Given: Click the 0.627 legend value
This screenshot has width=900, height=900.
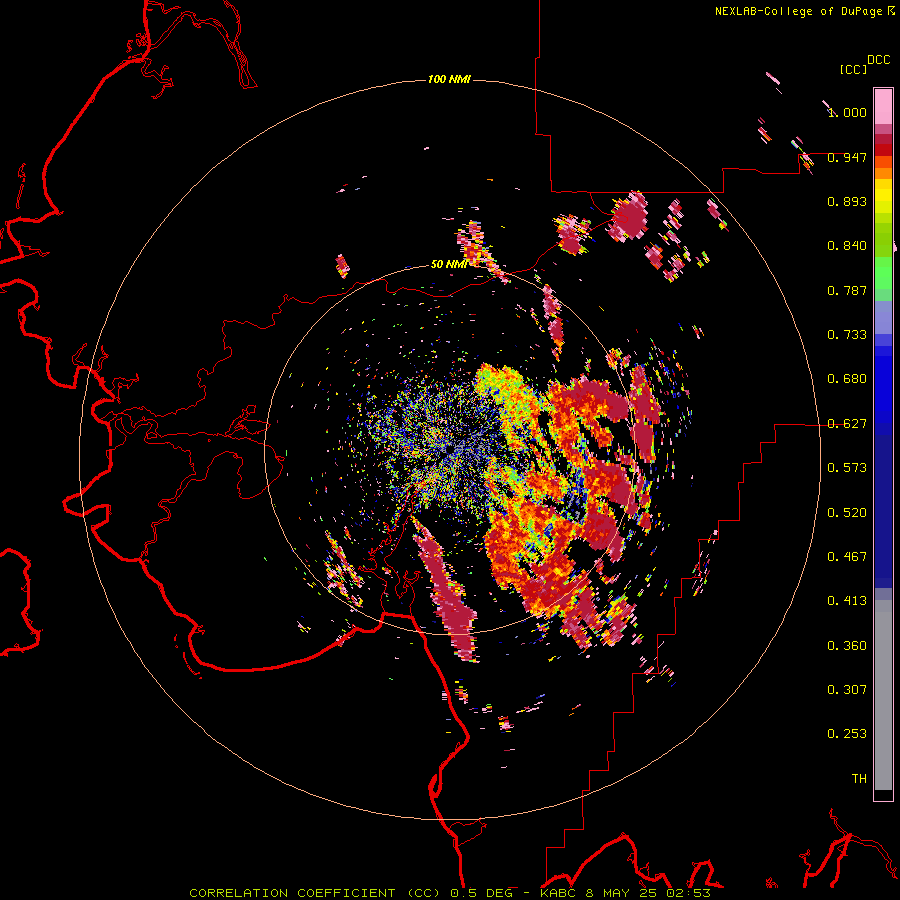Looking at the screenshot, I should tap(847, 424).
